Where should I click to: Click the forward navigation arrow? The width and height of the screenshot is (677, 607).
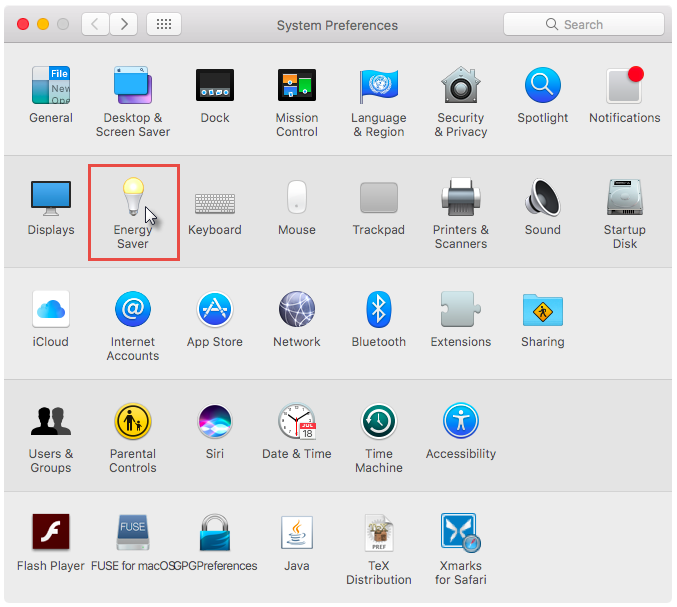[x=124, y=24]
